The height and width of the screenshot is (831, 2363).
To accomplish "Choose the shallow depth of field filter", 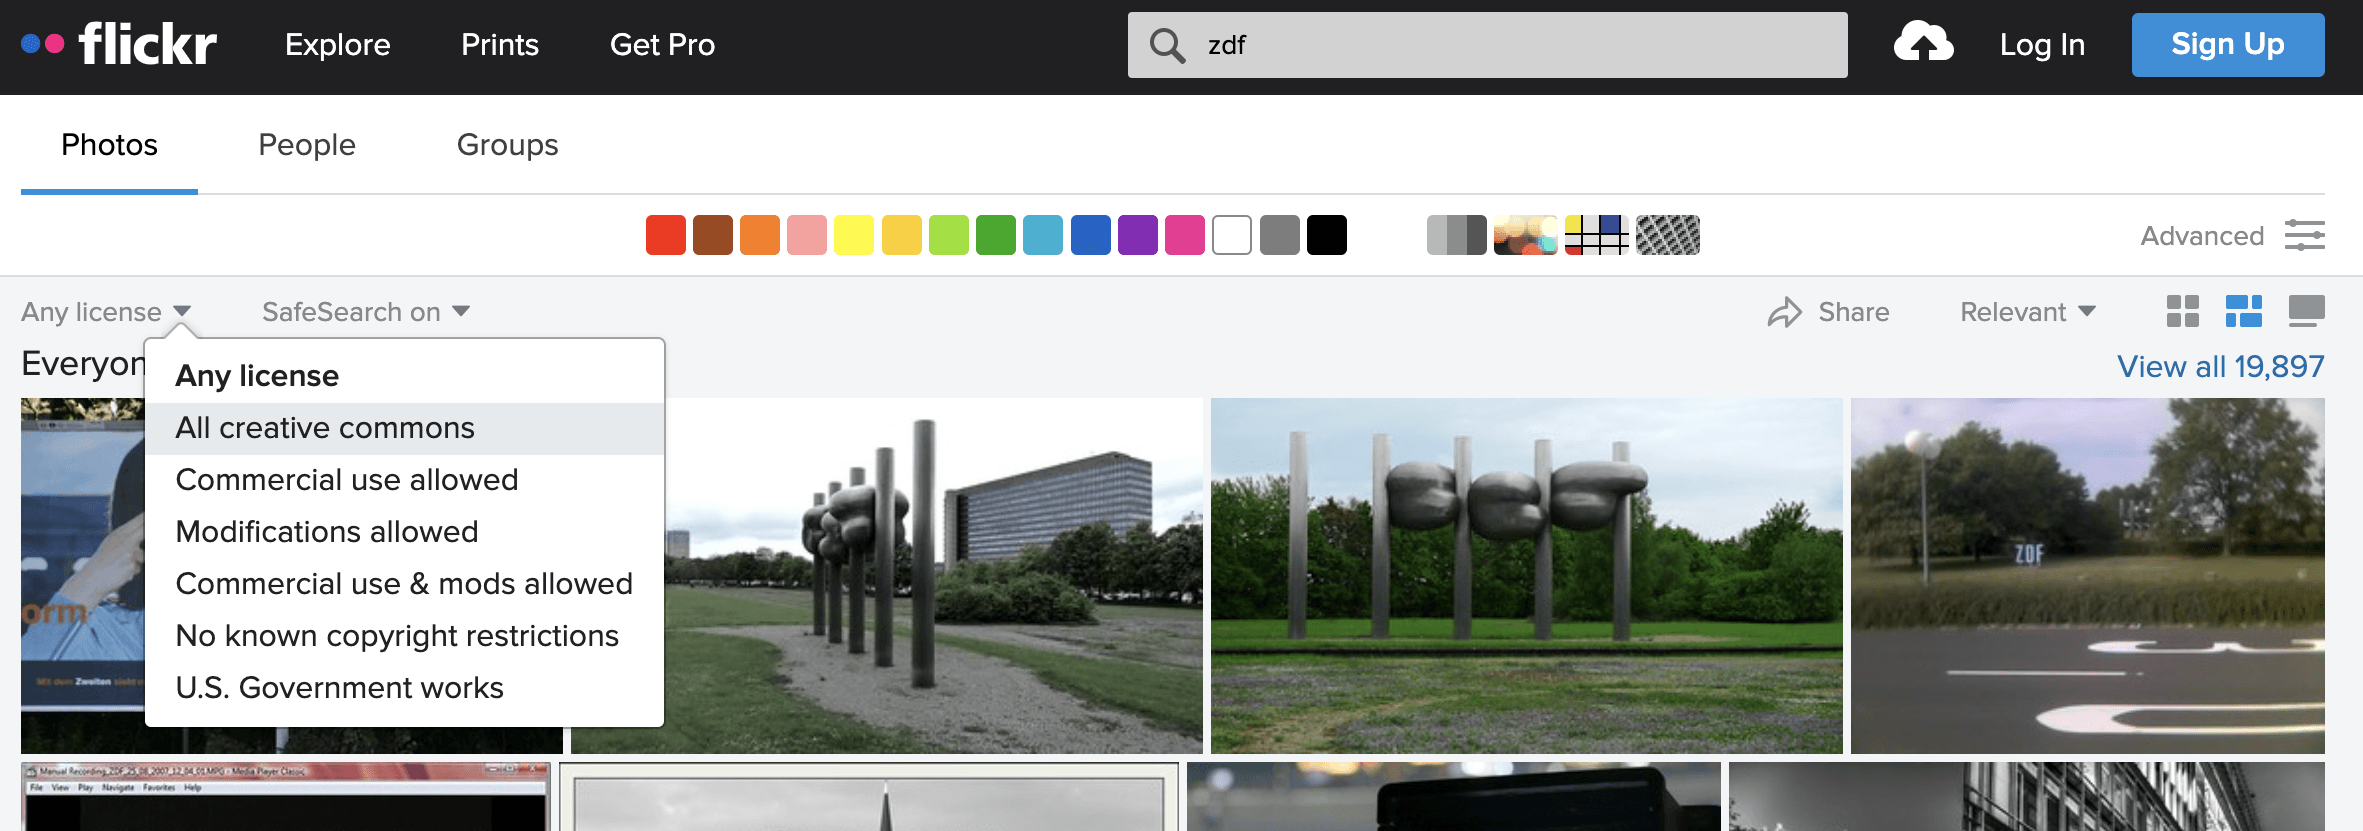I will coord(1525,236).
